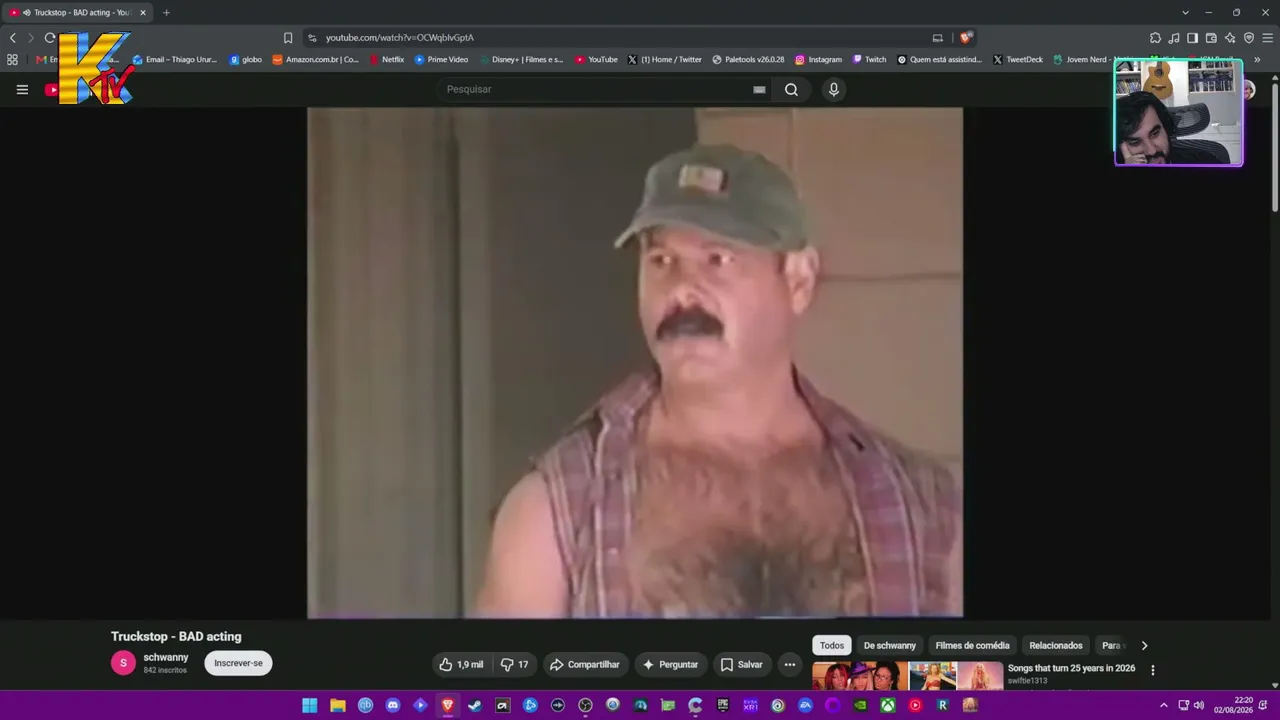Open the Twitch bookmark
1280x720 pixels.
(869, 60)
